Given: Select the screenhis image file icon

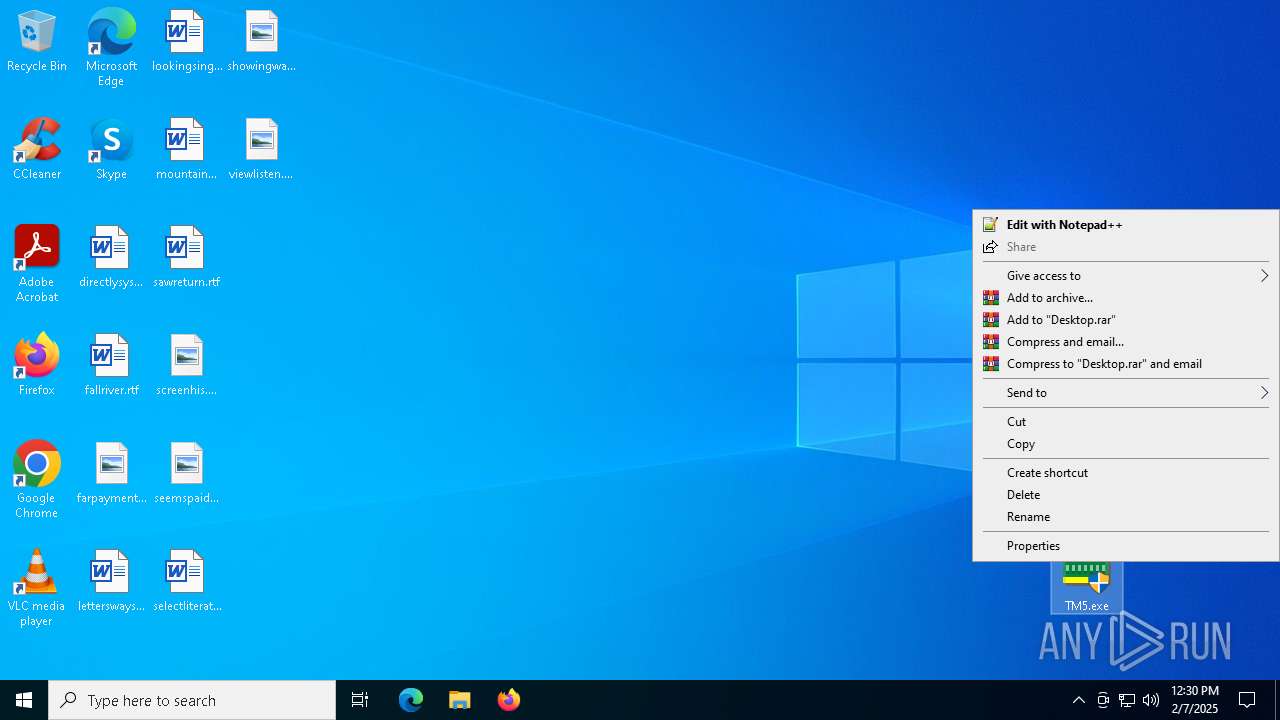Looking at the screenshot, I should [186, 365].
